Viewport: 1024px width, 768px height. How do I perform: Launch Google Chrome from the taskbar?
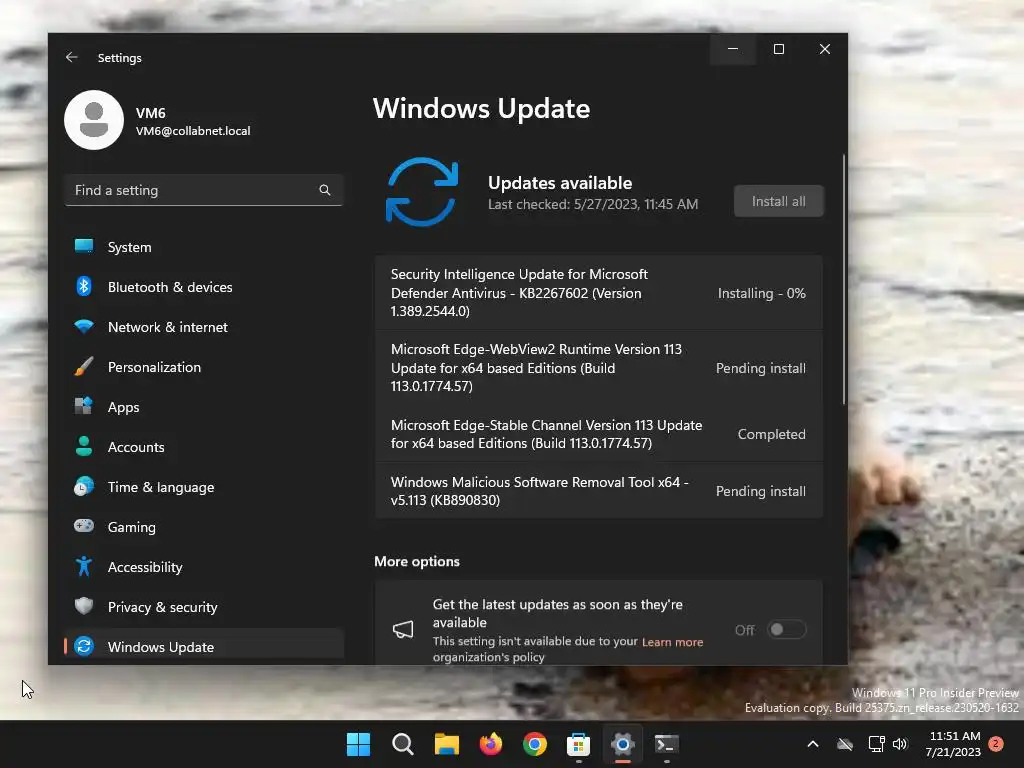point(535,744)
